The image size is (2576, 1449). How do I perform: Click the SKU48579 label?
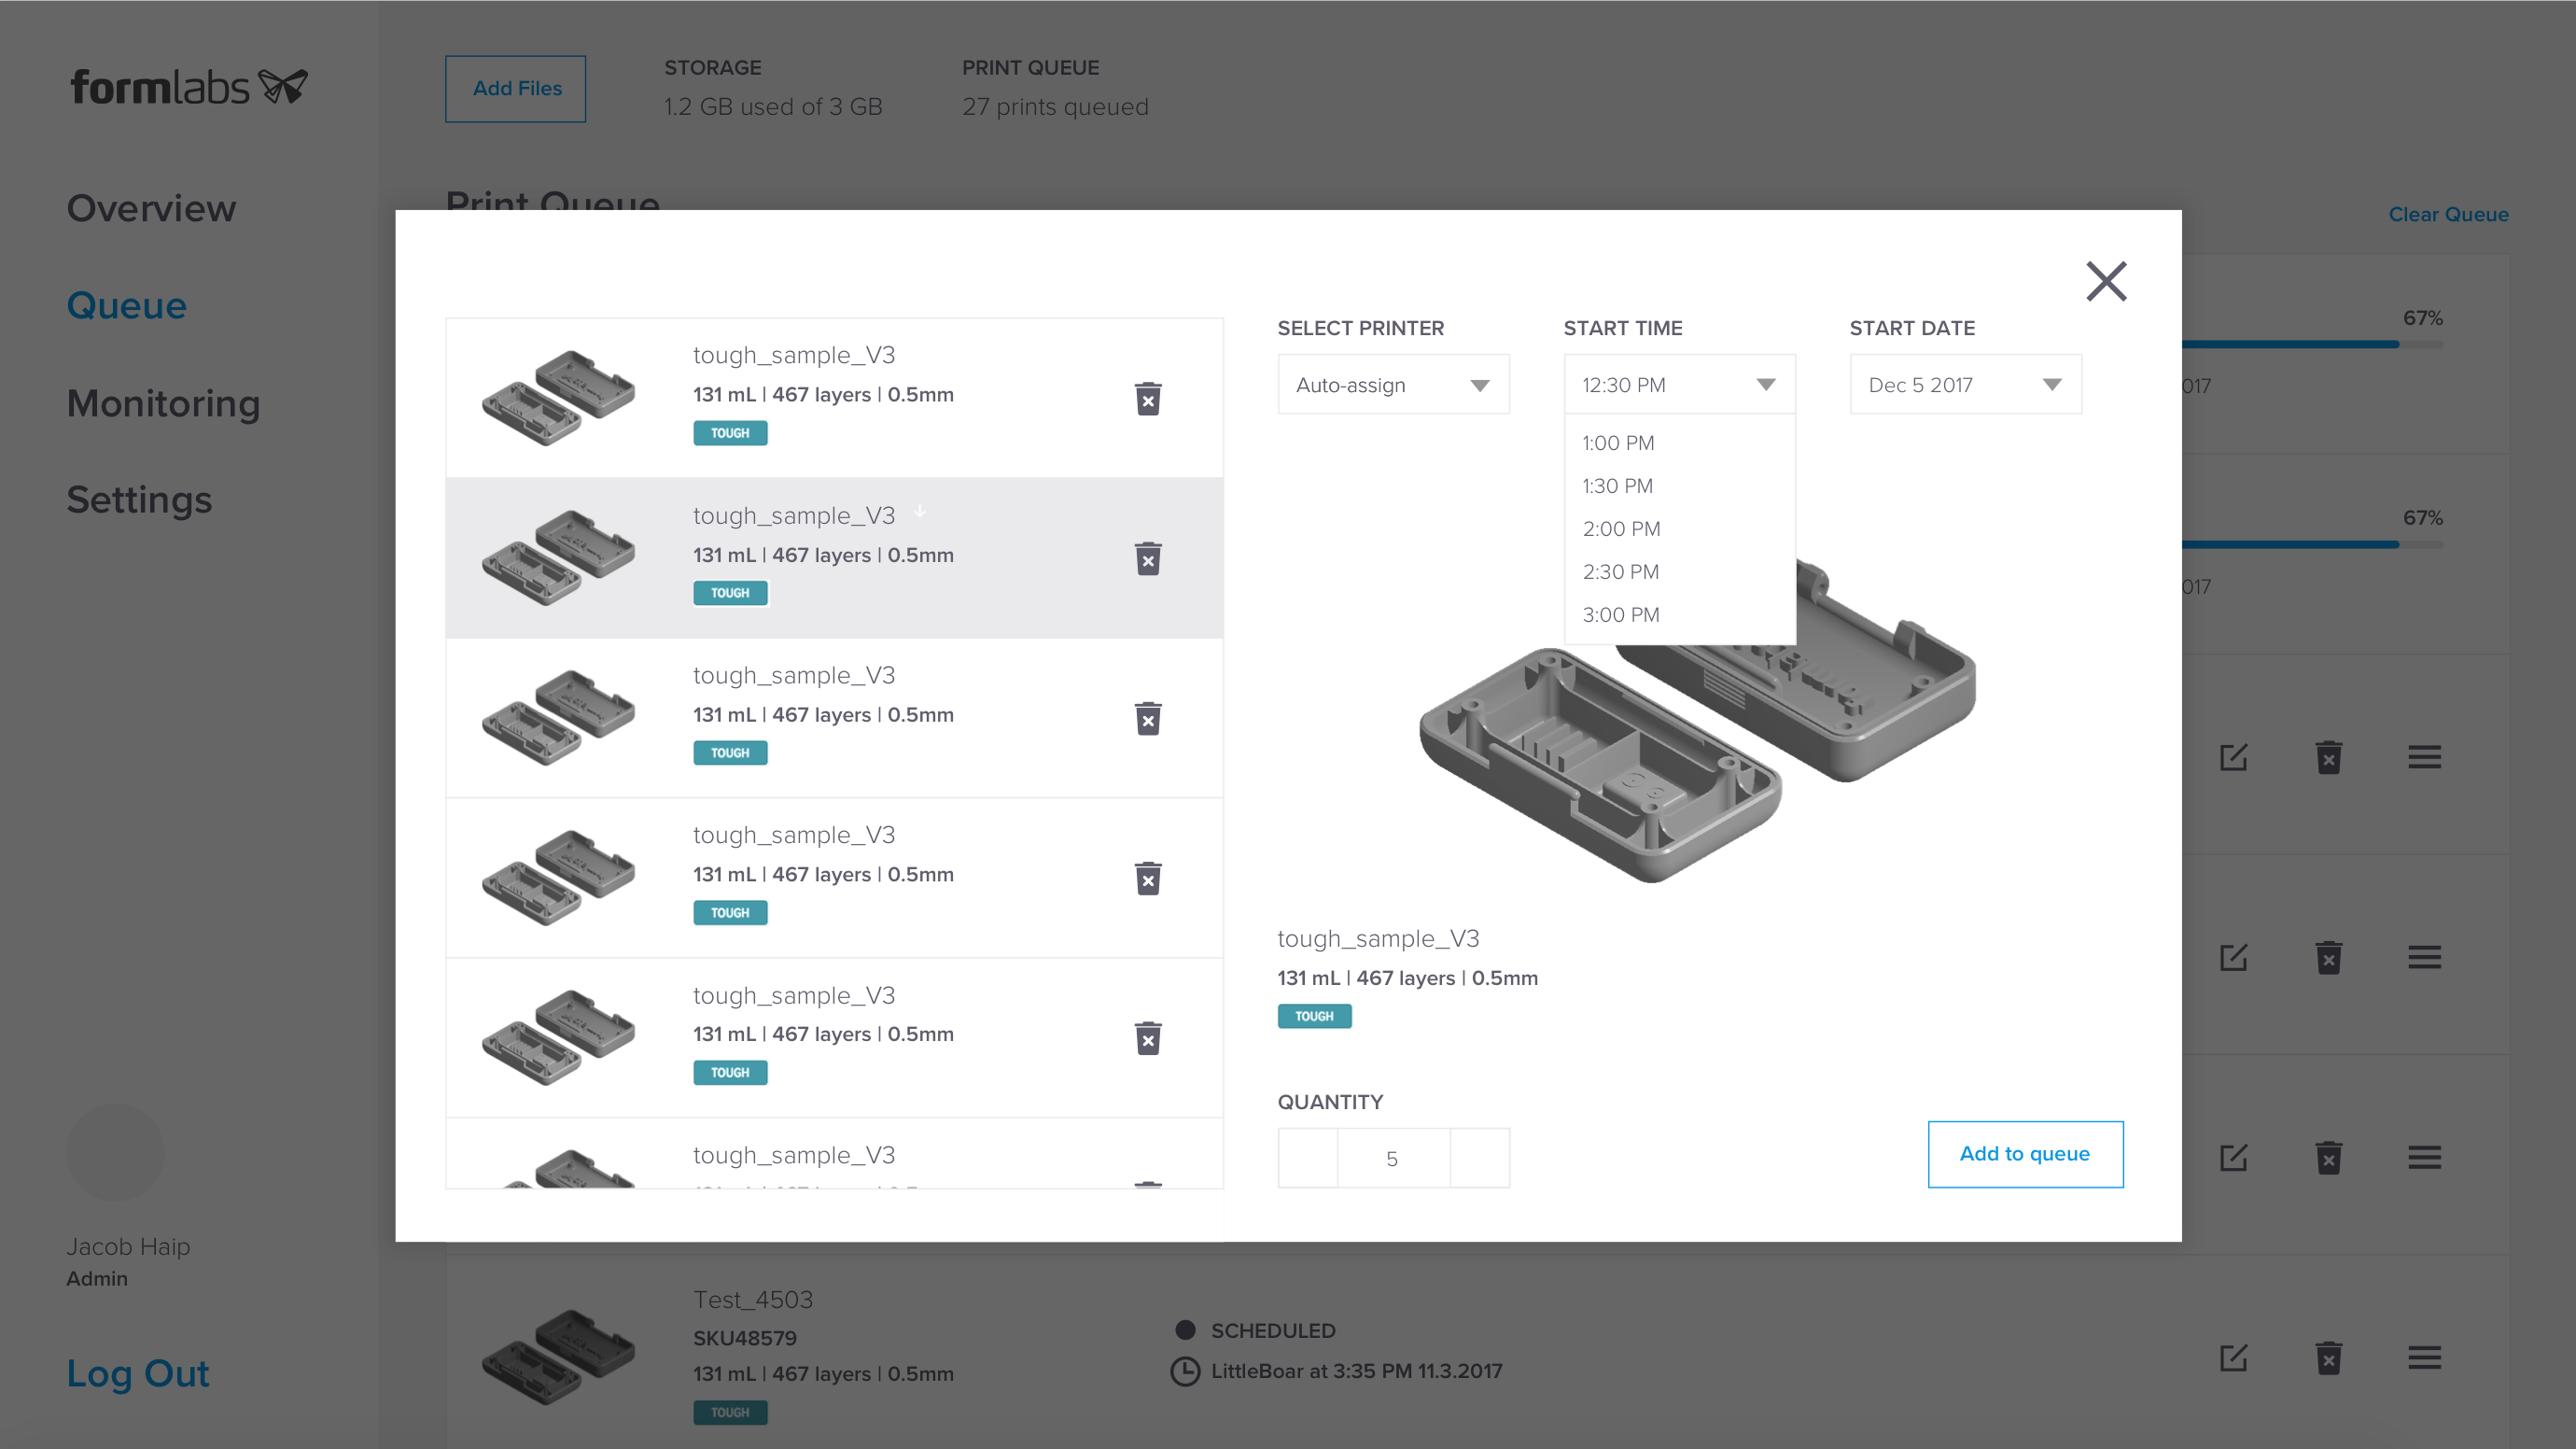[745, 1338]
